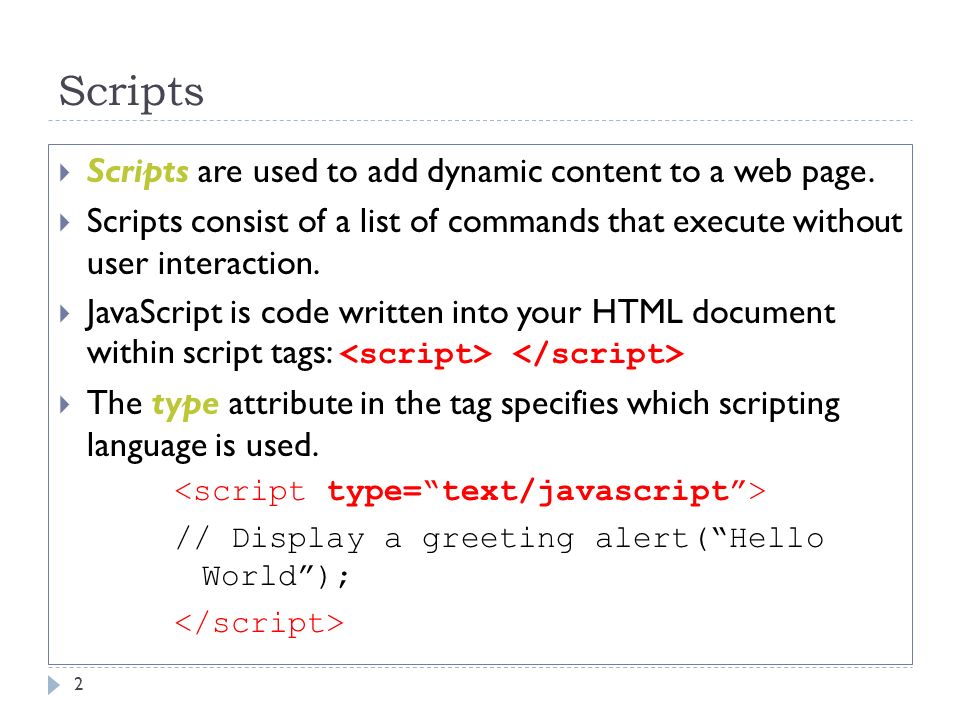Click the green italic word "type"

click(185, 405)
